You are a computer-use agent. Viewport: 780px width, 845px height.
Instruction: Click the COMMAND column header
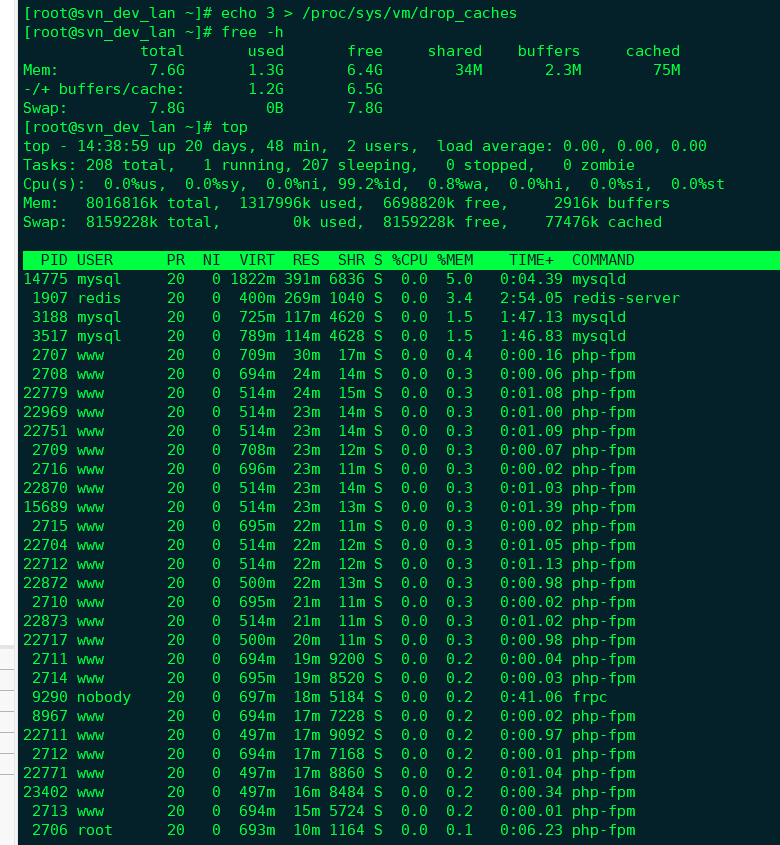[x=603, y=260]
